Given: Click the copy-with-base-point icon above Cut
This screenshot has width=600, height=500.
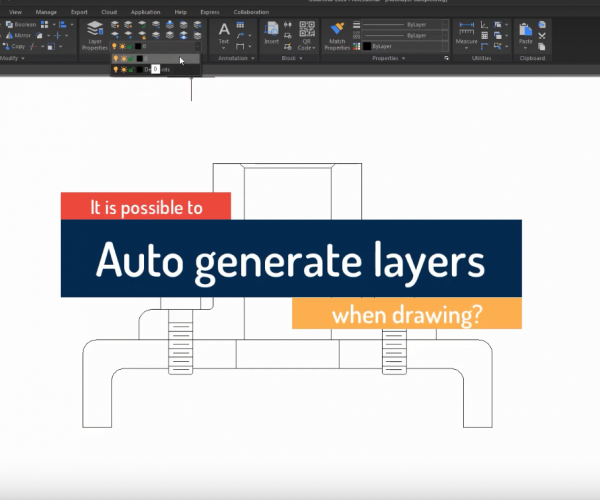Looking at the screenshot, I should click(542, 25).
